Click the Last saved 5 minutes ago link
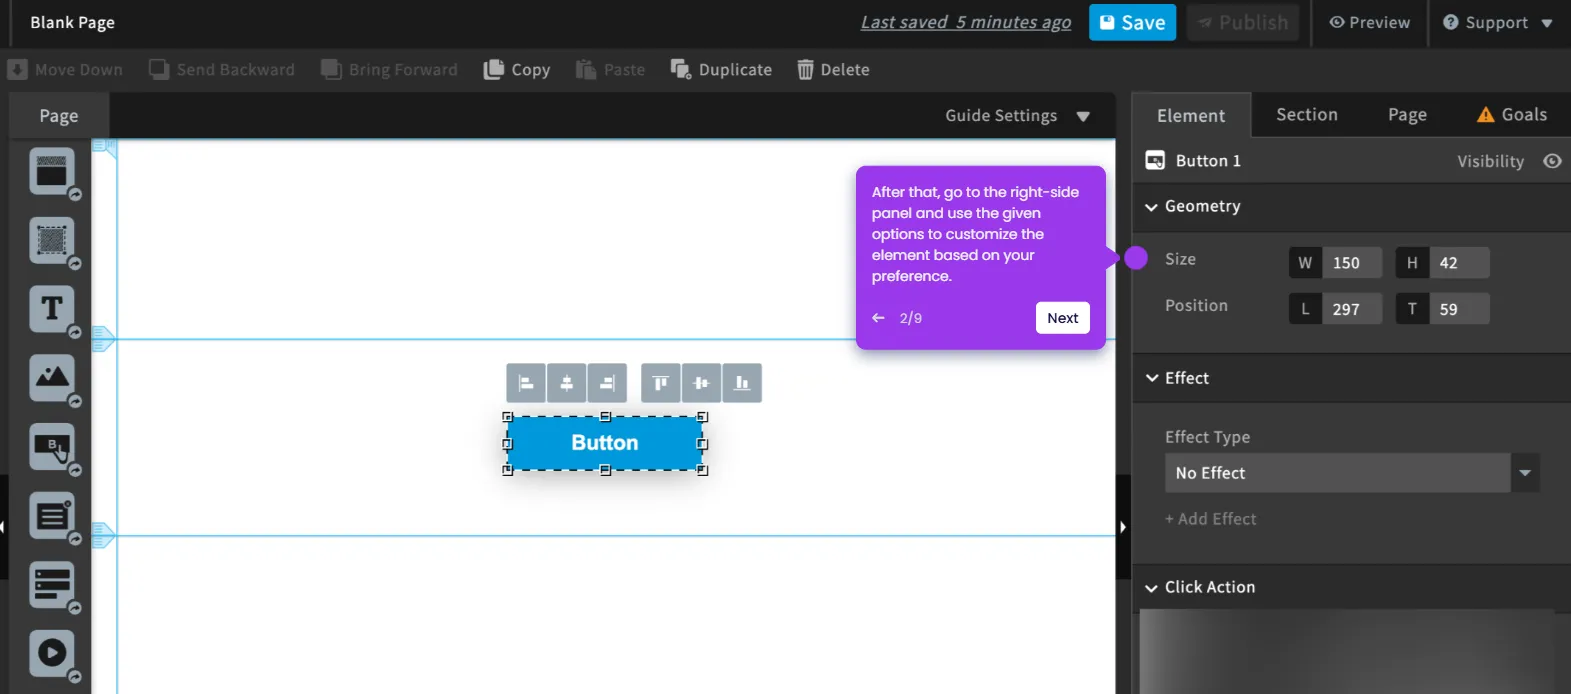The height and width of the screenshot is (694, 1571). point(966,22)
